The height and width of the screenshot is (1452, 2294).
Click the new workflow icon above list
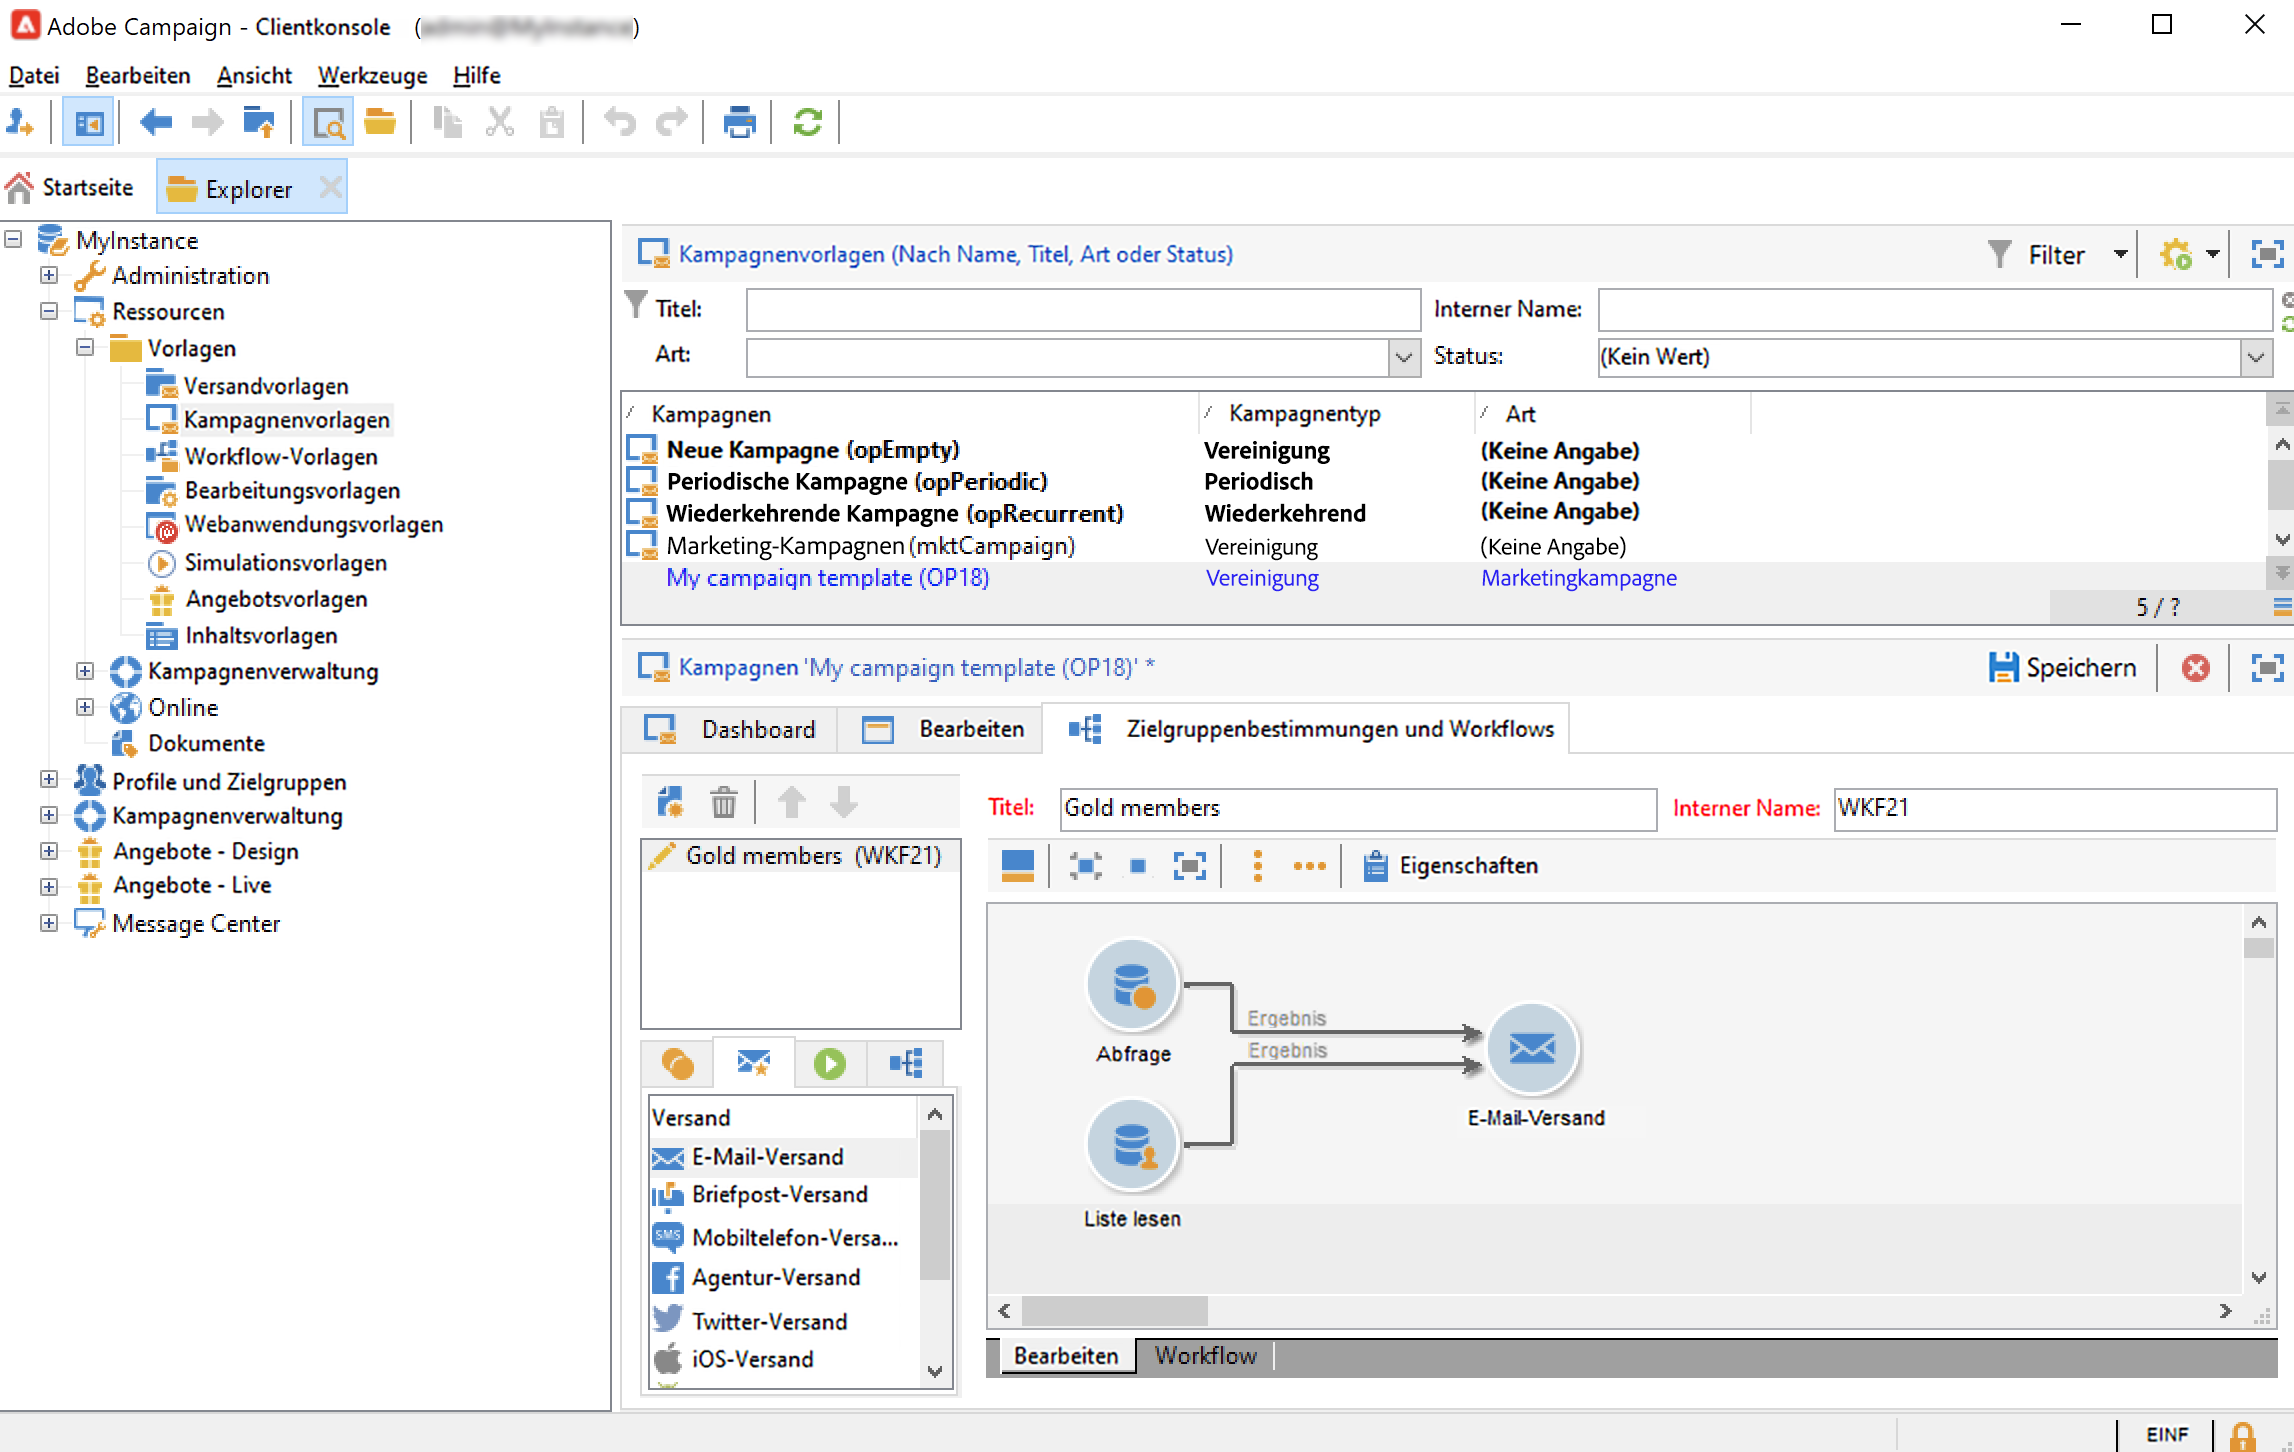coord(670,802)
